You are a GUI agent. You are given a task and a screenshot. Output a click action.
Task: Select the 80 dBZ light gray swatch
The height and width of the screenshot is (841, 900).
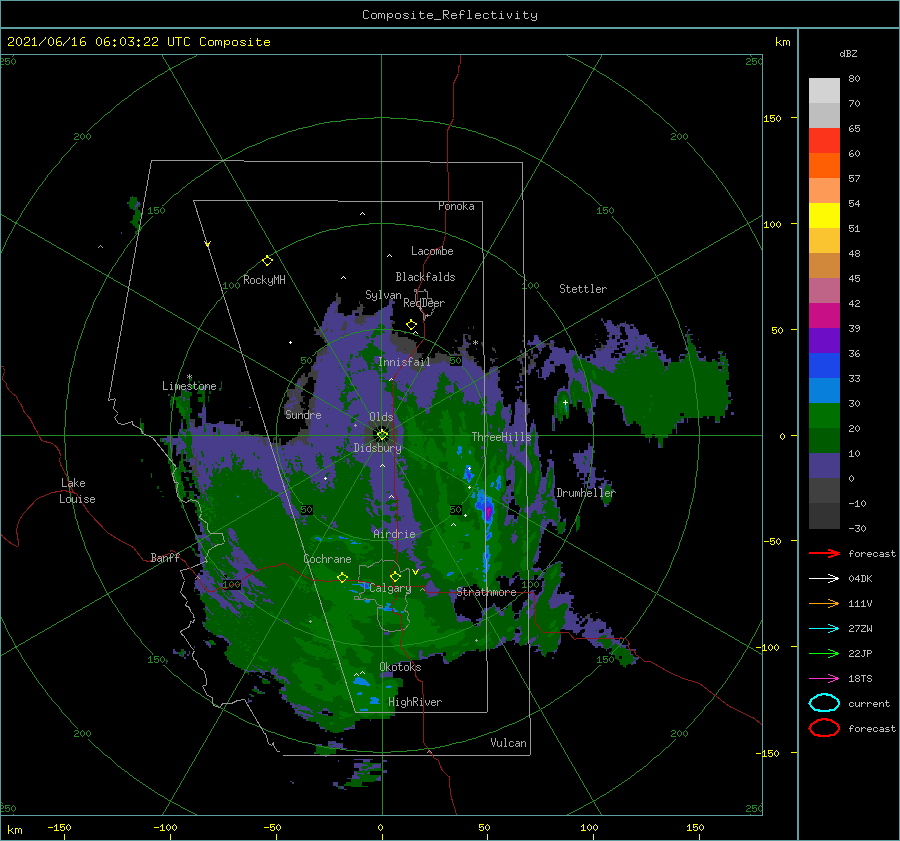coord(824,90)
